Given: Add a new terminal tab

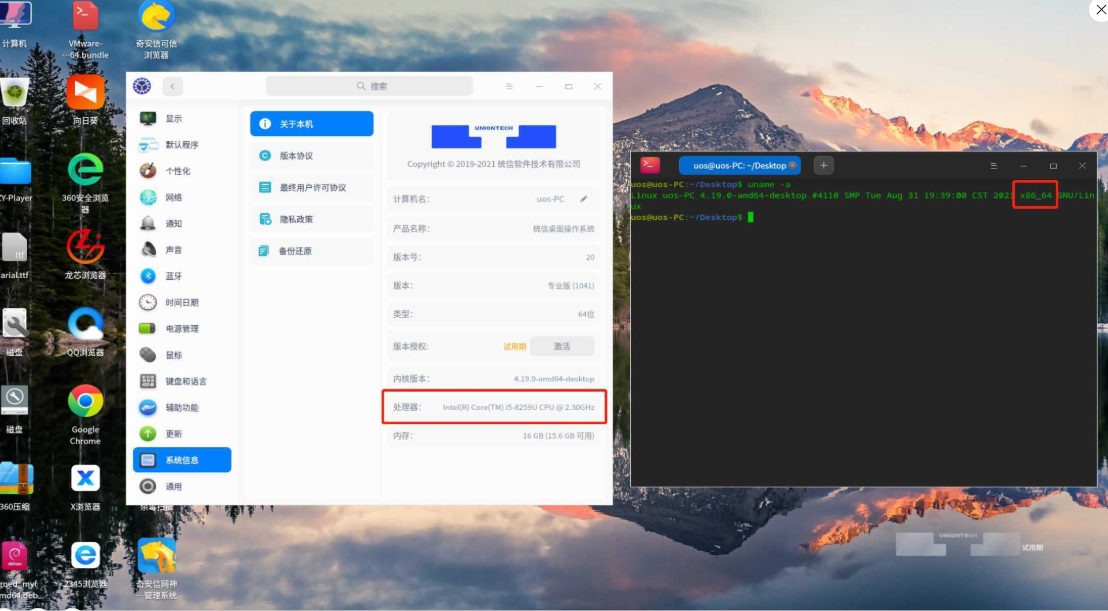Looking at the screenshot, I should (x=823, y=165).
